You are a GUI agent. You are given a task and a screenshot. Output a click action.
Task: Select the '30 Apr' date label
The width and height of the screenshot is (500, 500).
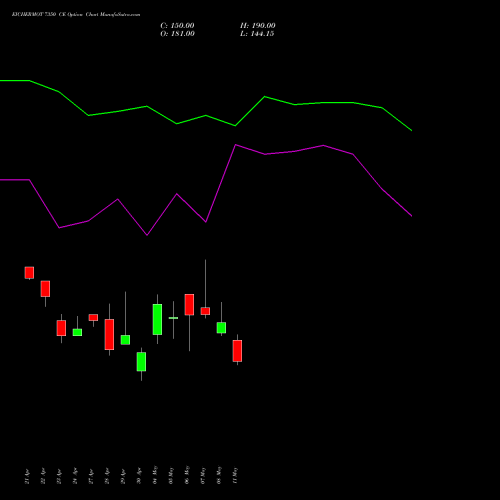(139, 476)
